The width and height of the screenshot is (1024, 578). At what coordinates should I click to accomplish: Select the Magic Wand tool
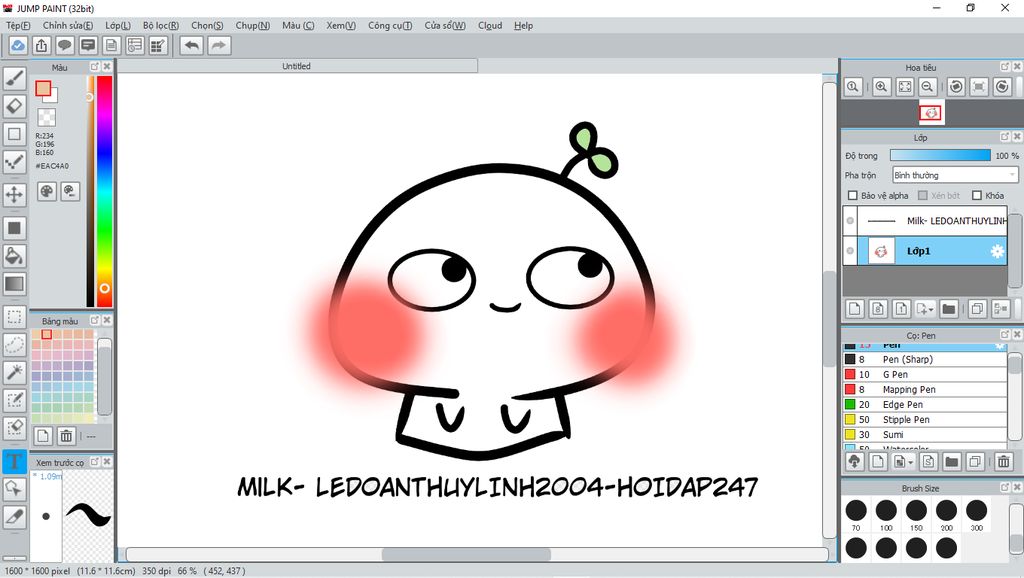click(14, 372)
